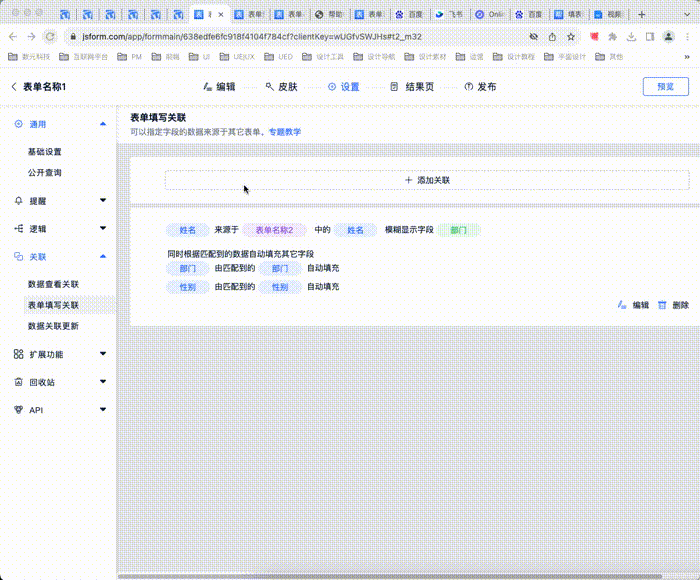Open the 专题教学 tutorial link
The height and width of the screenshot is (580, 700).
click(x=284, y=132)
